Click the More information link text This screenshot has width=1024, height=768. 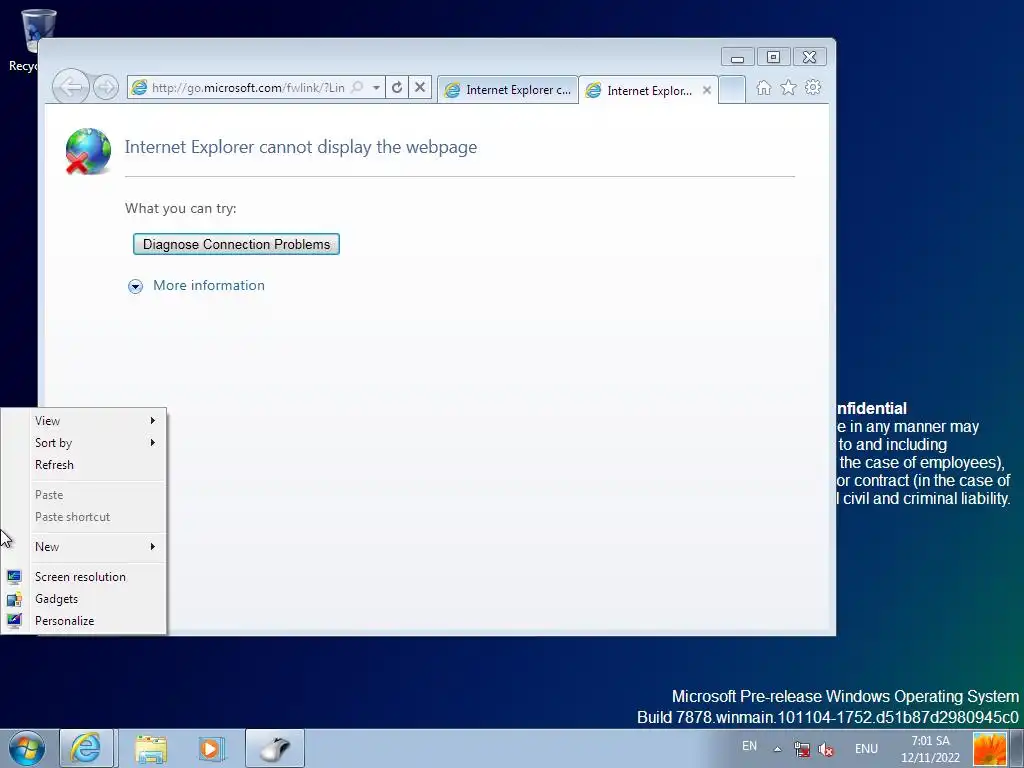209,285
